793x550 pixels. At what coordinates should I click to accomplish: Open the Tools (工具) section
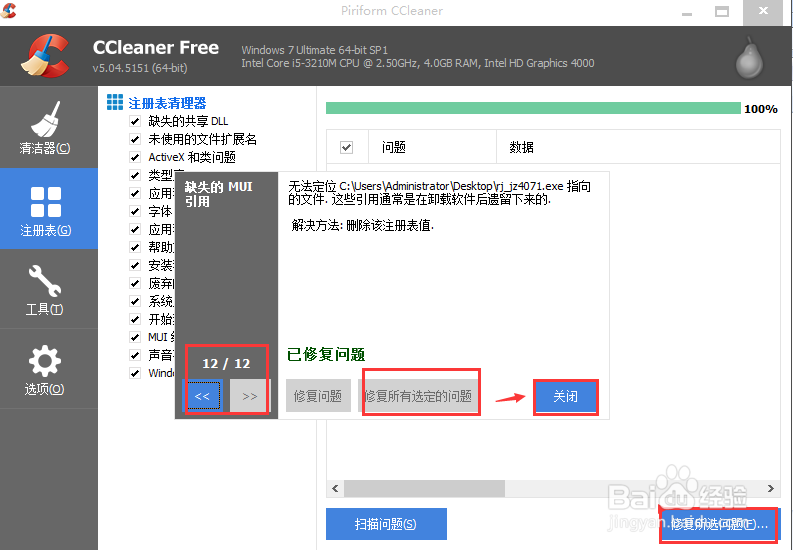(49, 289)
